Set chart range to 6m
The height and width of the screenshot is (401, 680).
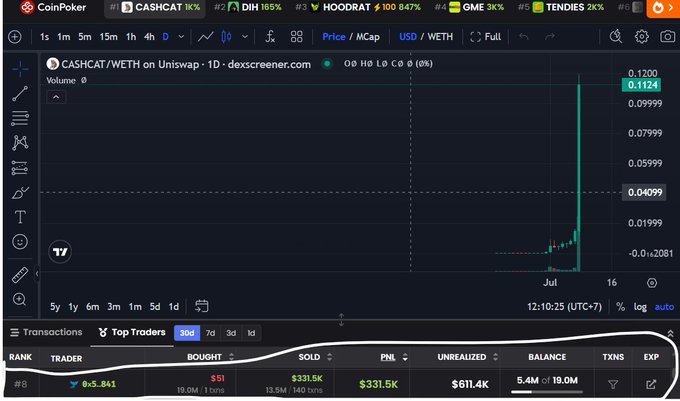(92, 306)
